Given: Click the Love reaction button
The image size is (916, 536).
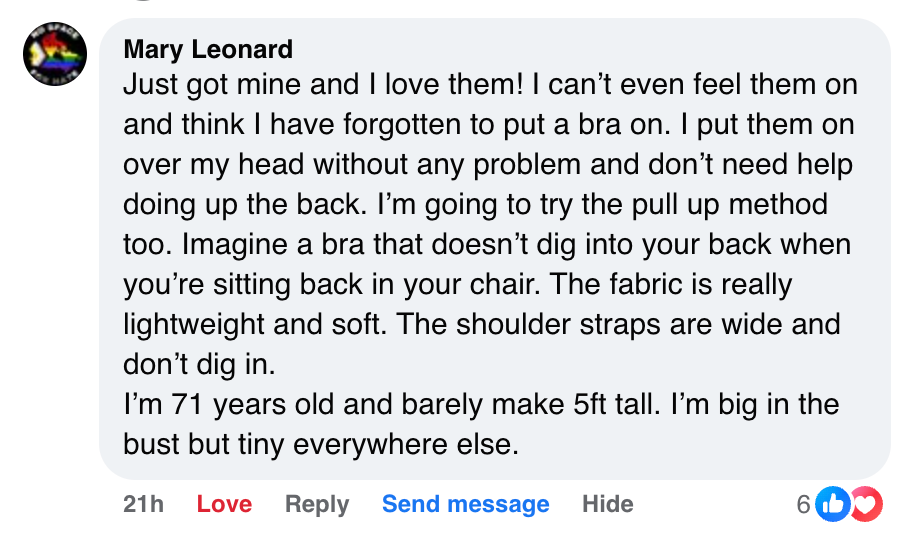Looking at the screenshot, I should pos(224,505).
